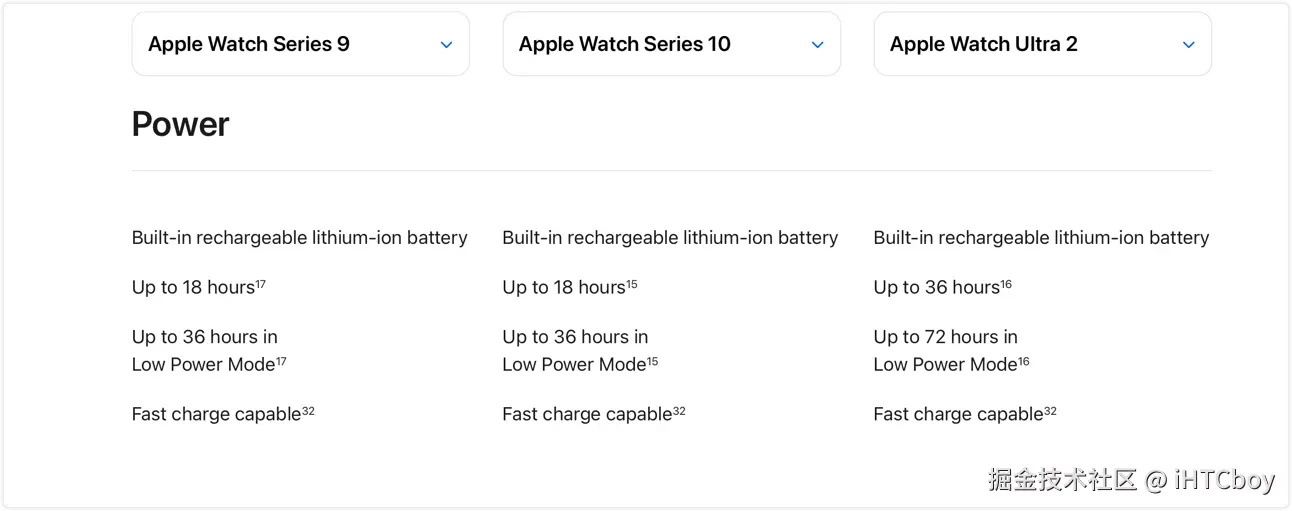Screen dimensions: 1292x511
Task: Click the chevron arrow beside Ultra 2
Action: [x=1188, y=45]
